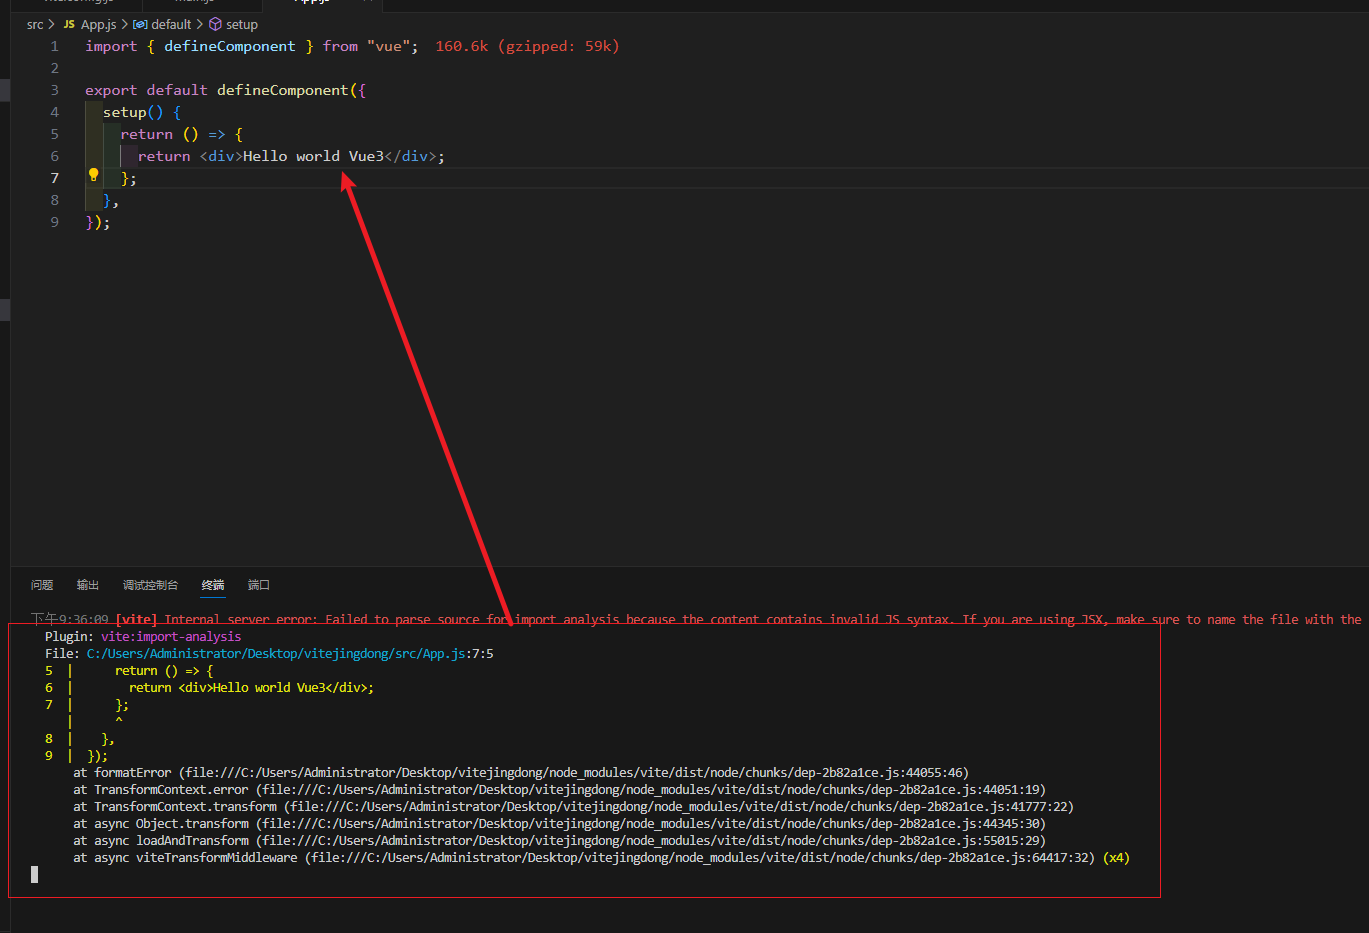Open the setup breadcrumb symbol list
This screenshot has height=933, width=1369.
click(242, 24)
